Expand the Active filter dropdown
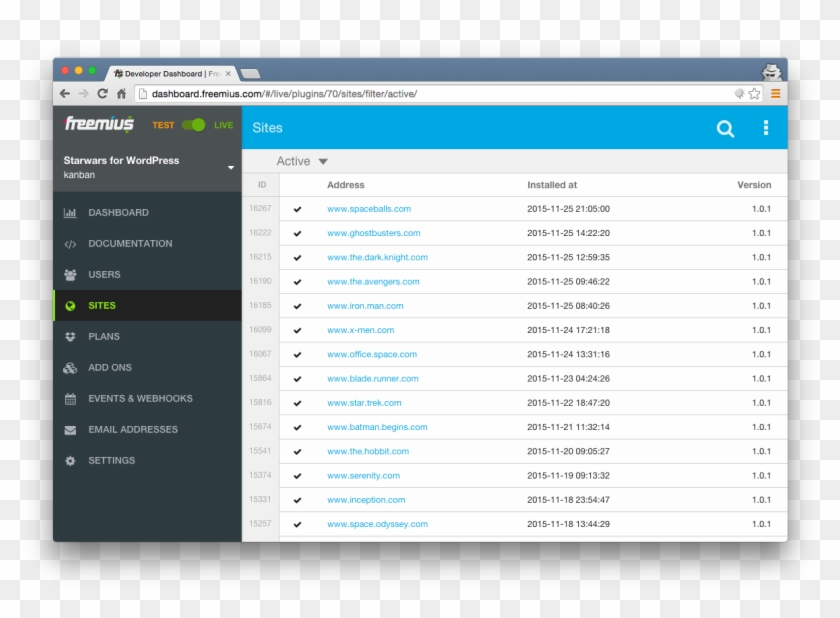 point(299,161)
